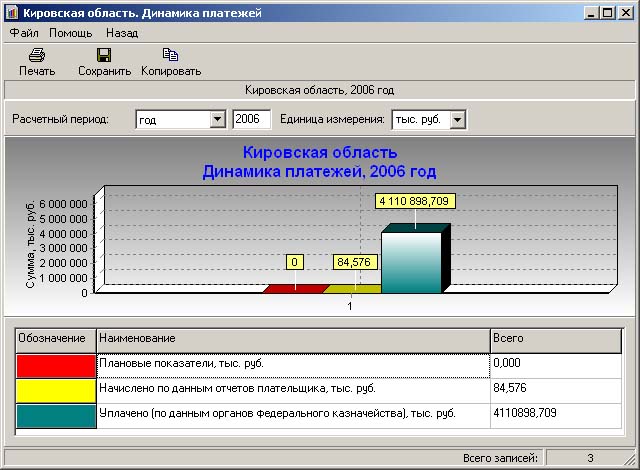This screenshot has height=470, width=640.
Task: Click the Обозначение column header
Action: coord(56,340)
